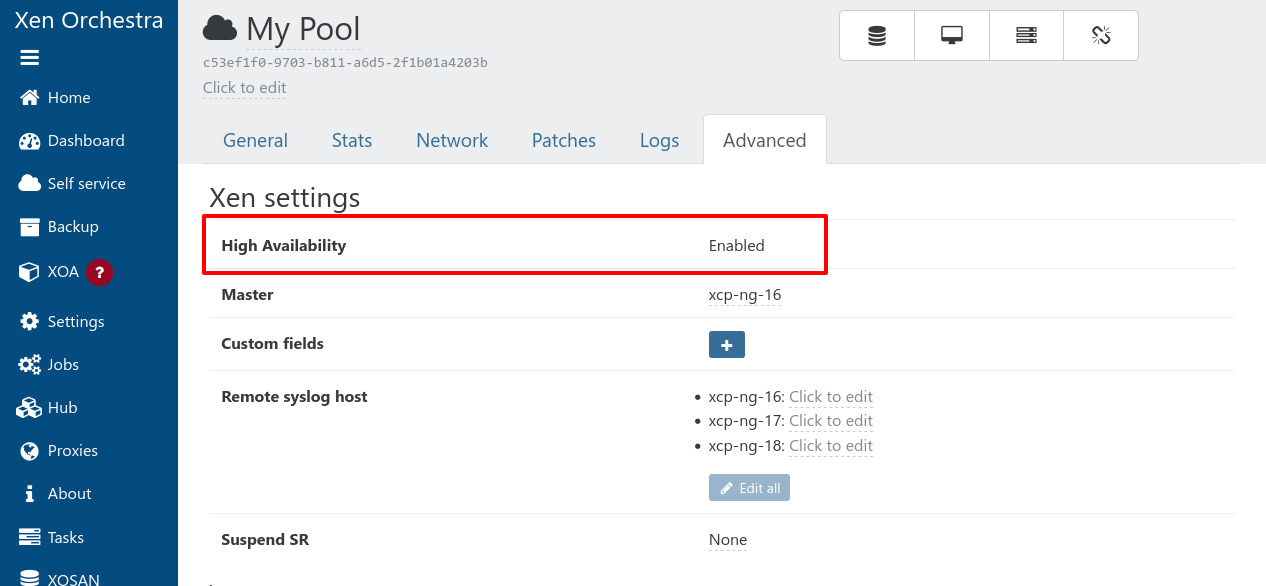Click the Hub cubes icon

pos(29,408)
